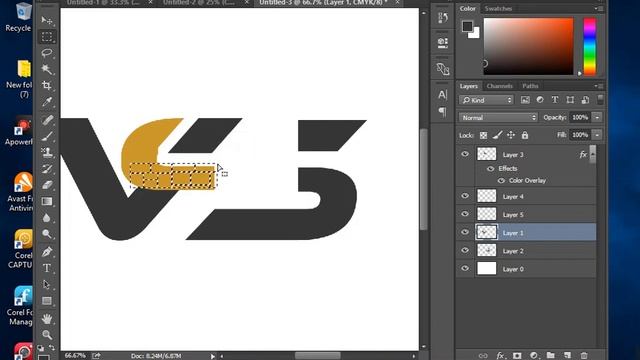640x360 pixels.
Task: Filter layers by type layers
Action: point(555,100)
